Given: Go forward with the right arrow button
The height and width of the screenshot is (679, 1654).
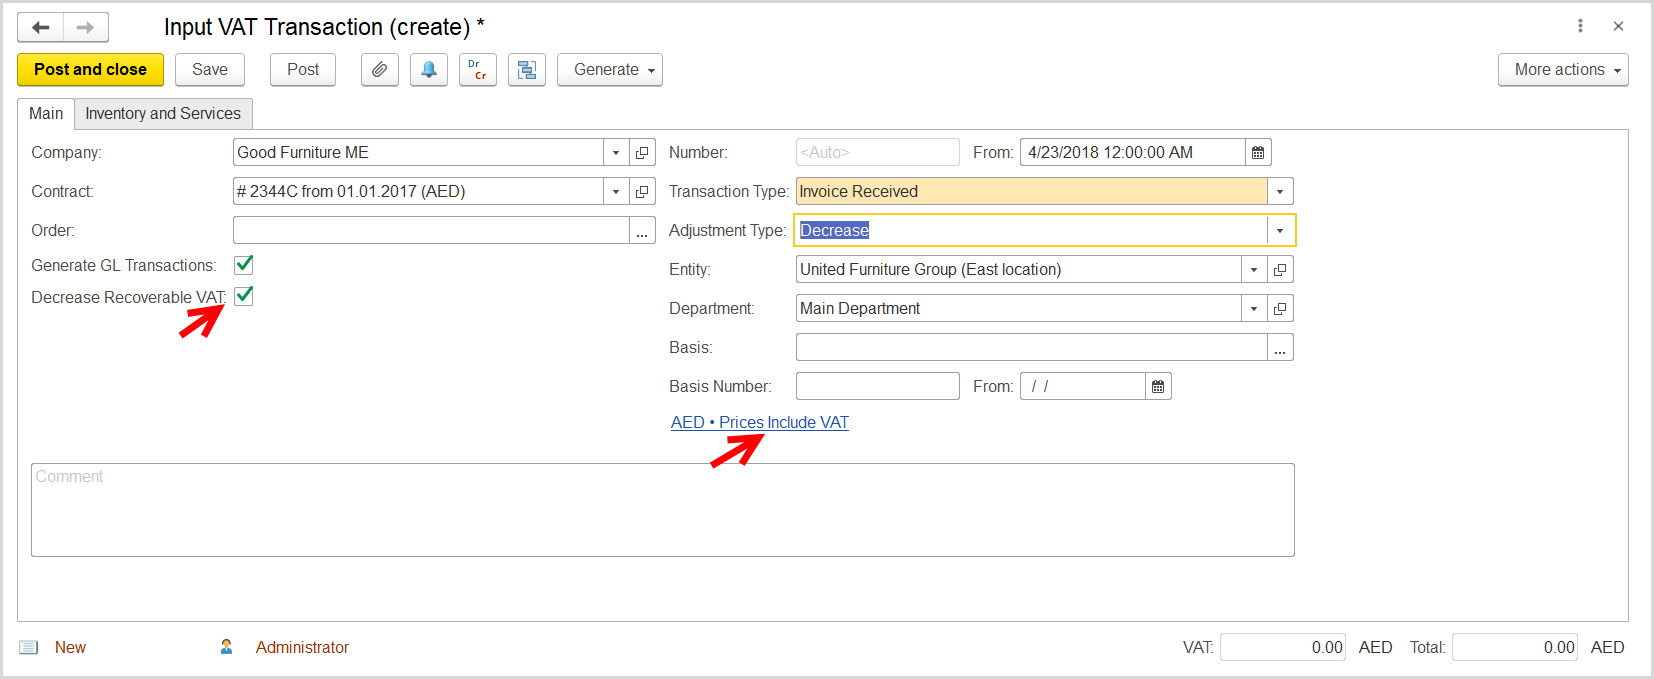Looking at the screenshot, I should tap(86, 27).
